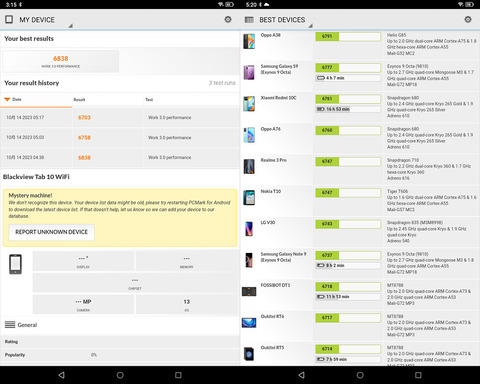The image size is (480, 384).
Task: Select the OS 13 spec tile
Action: (x=187, y=304)
